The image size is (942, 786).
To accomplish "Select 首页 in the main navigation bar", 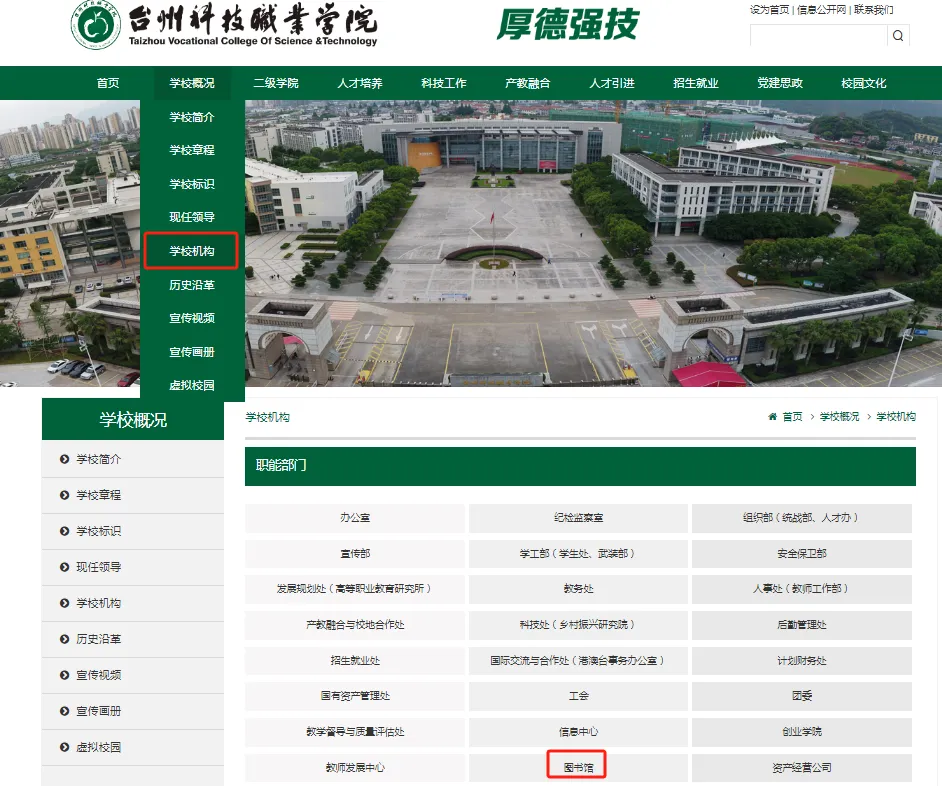I will click(x=108, y=83).
